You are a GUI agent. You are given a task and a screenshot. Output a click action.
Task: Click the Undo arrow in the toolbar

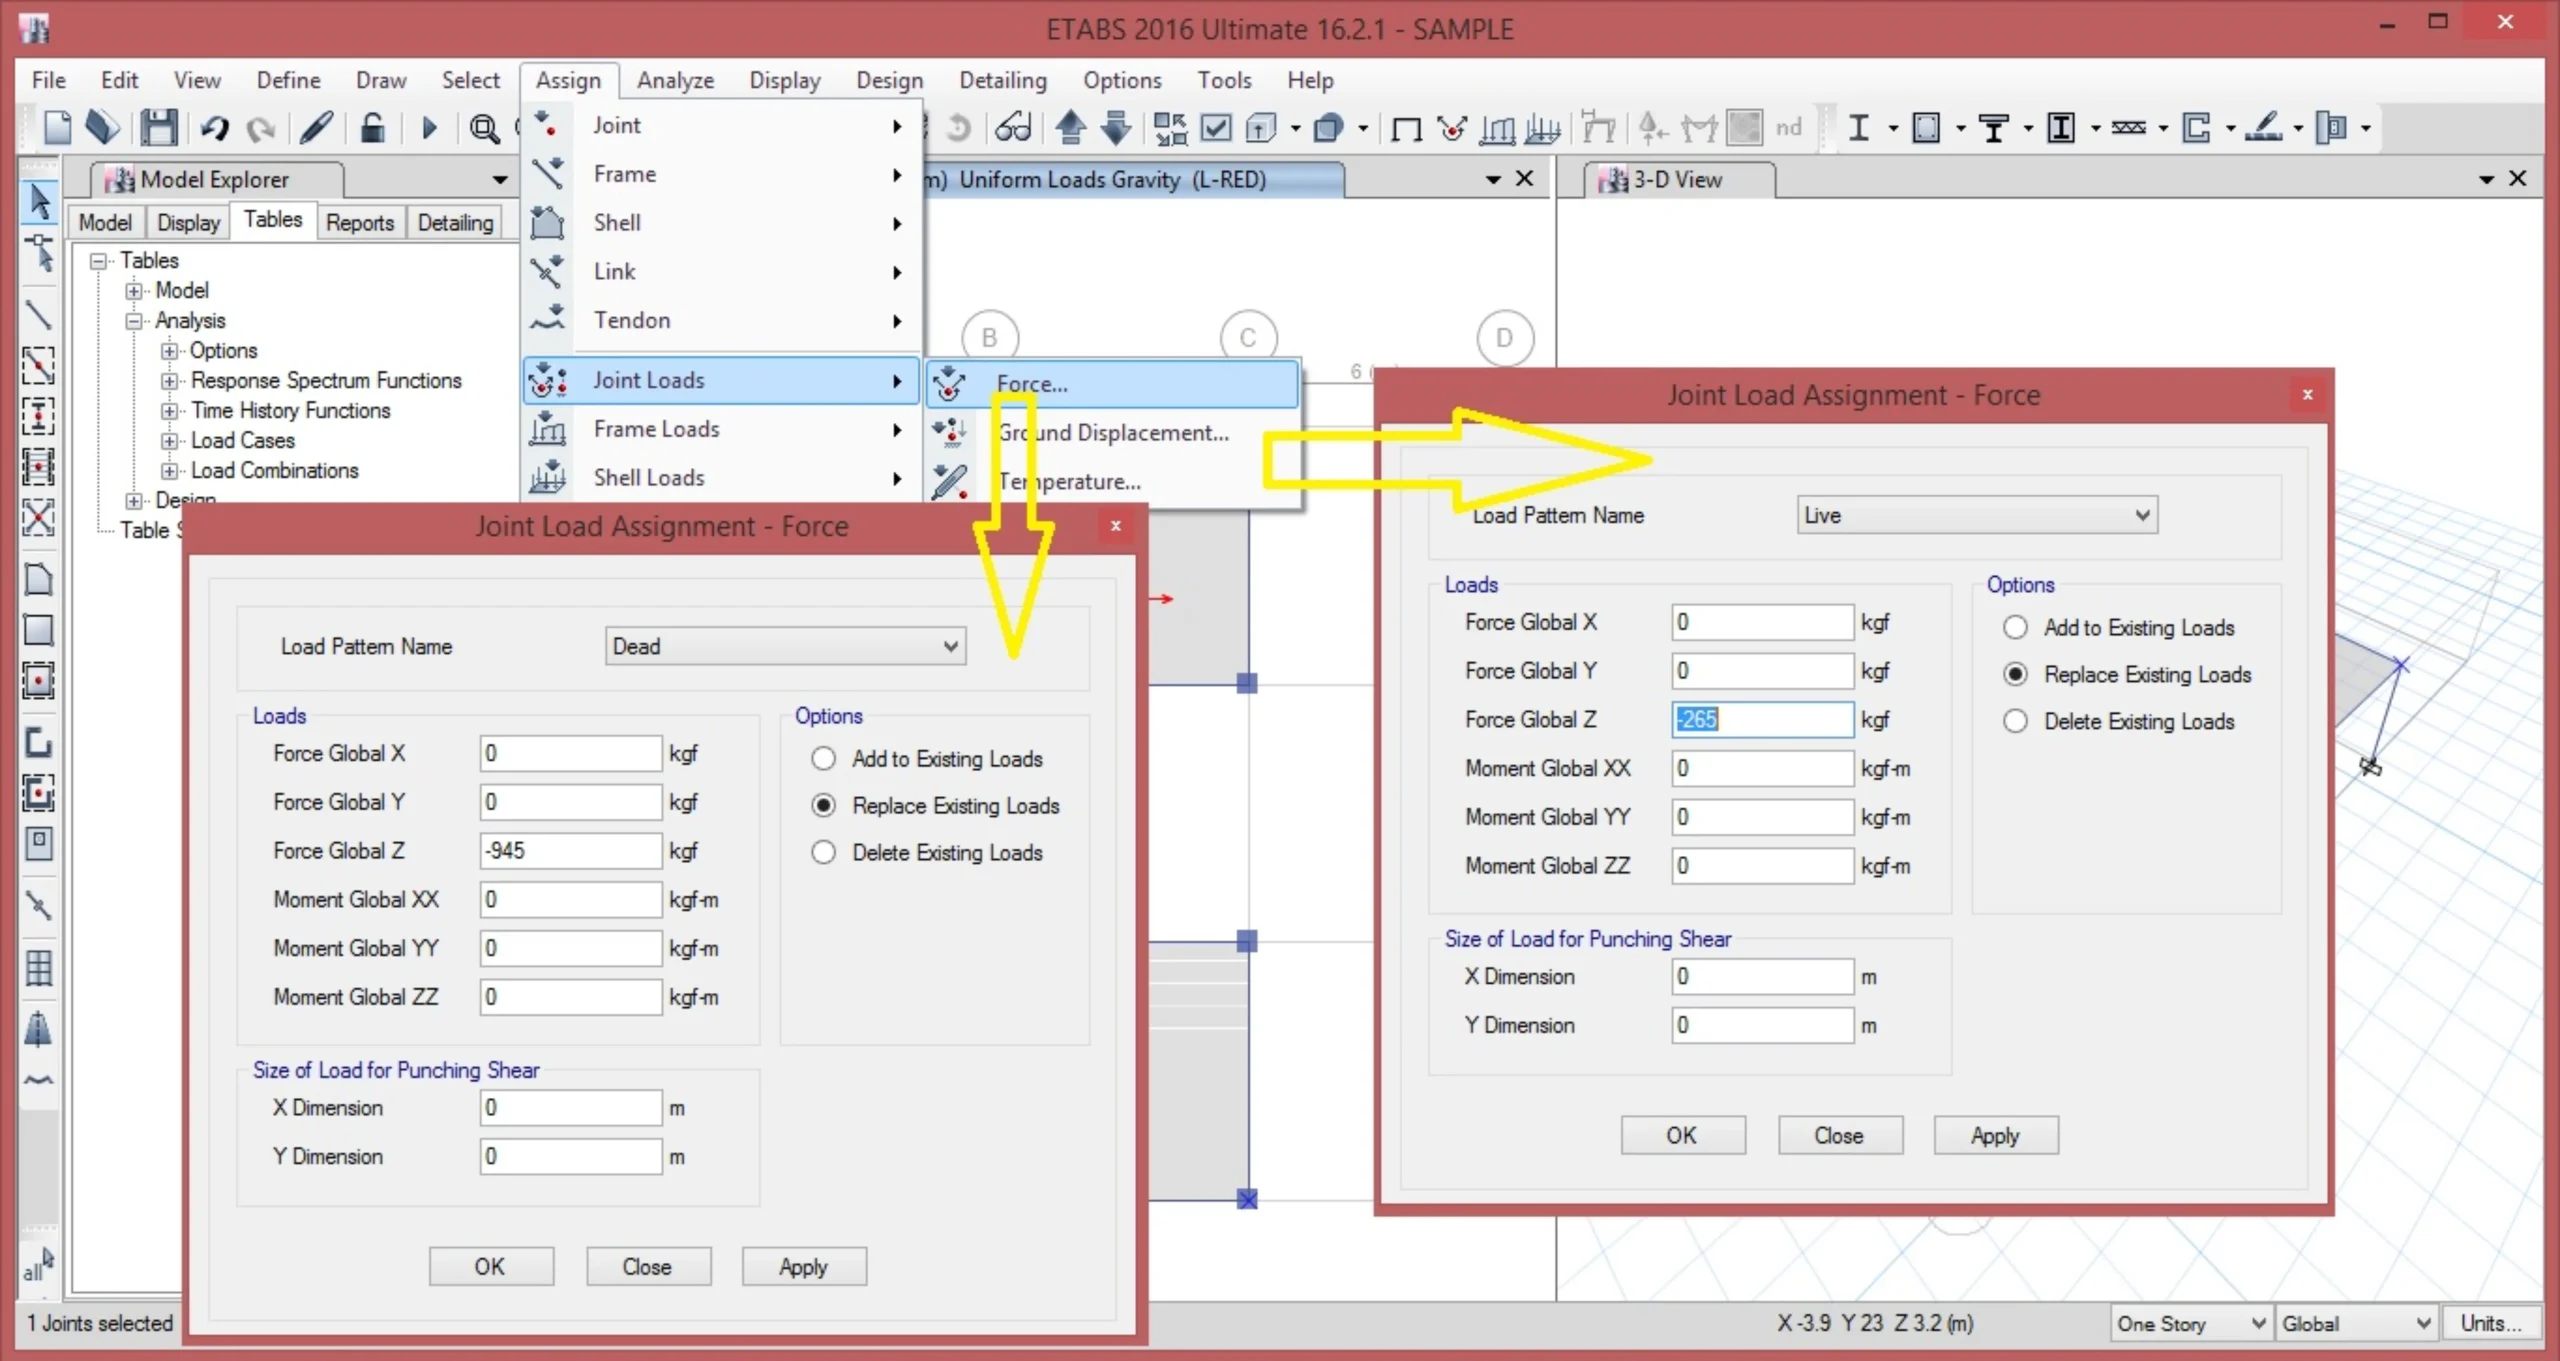214,128
